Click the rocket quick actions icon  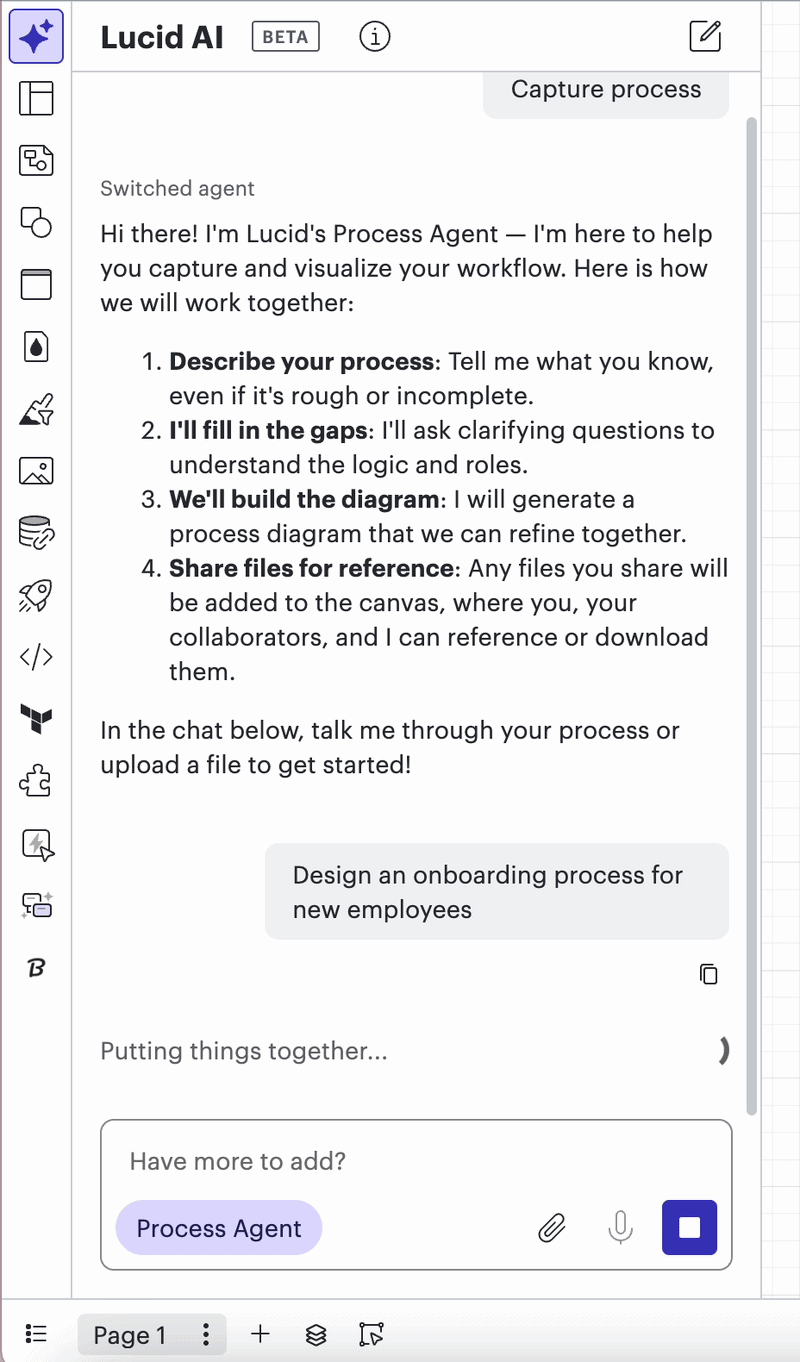36,596
